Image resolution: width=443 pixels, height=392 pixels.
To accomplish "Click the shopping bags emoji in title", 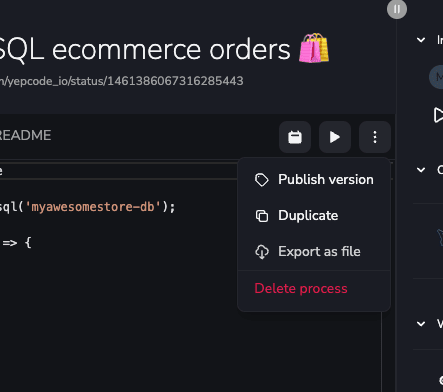I will coord(314,48).
